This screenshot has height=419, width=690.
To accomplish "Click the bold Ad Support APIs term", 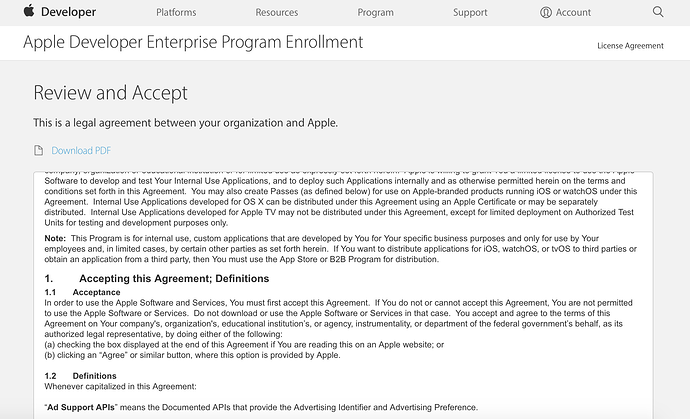I will coord(81,407).
